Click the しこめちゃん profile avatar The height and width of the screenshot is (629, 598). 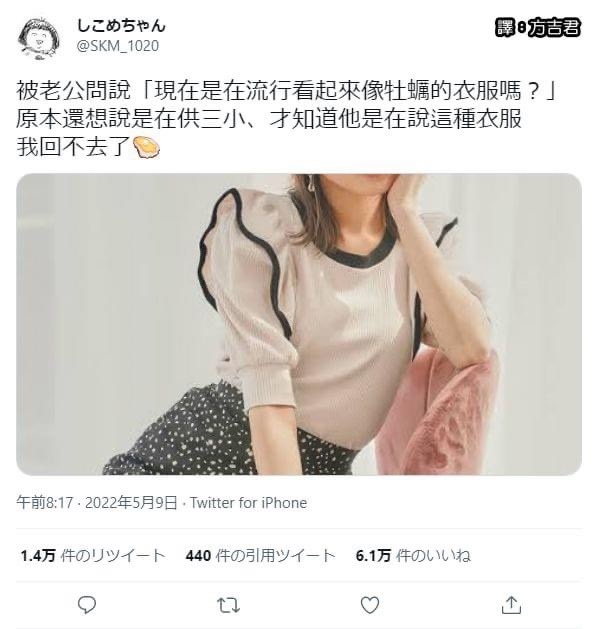[x=39, y=39]
